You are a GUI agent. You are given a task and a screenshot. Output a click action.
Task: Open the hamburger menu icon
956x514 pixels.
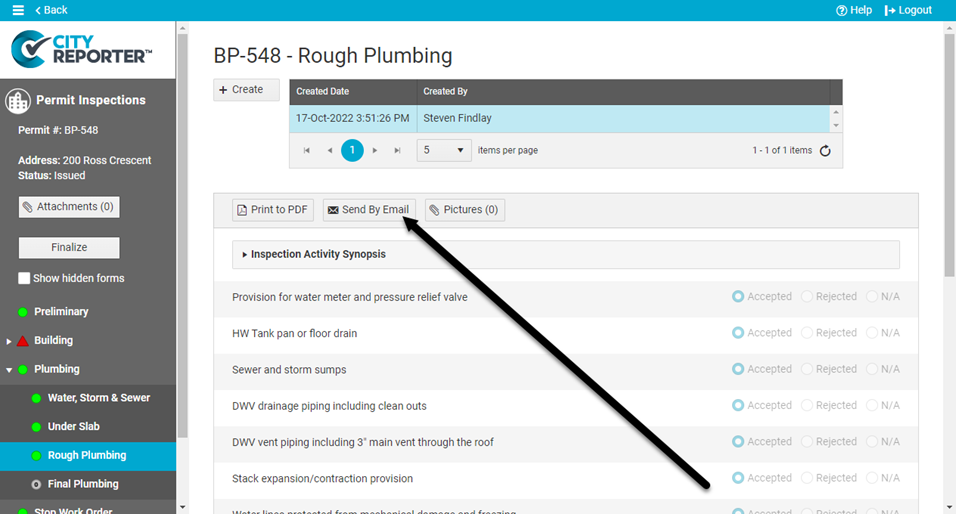click(18, 10)
